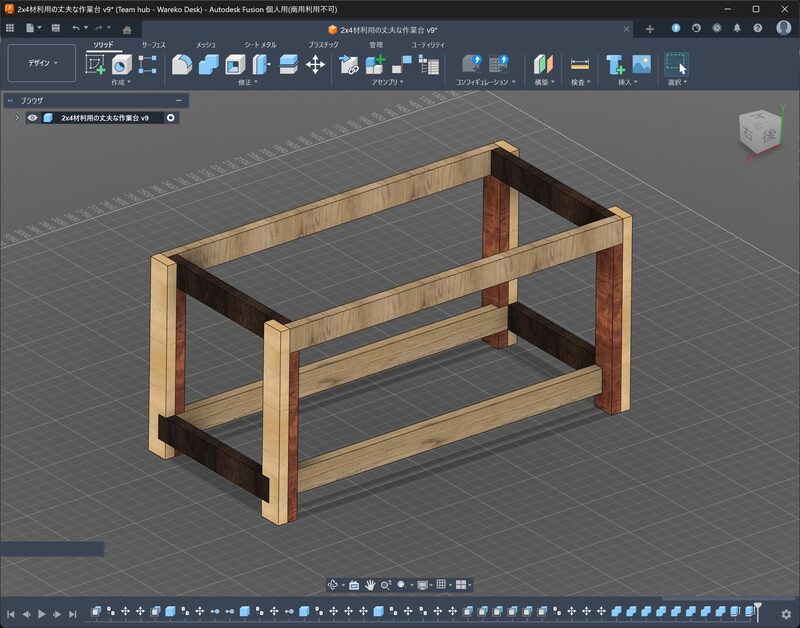Click the Create Sketch tool icon
Screen dimensions: 800x628
[96, 65]
